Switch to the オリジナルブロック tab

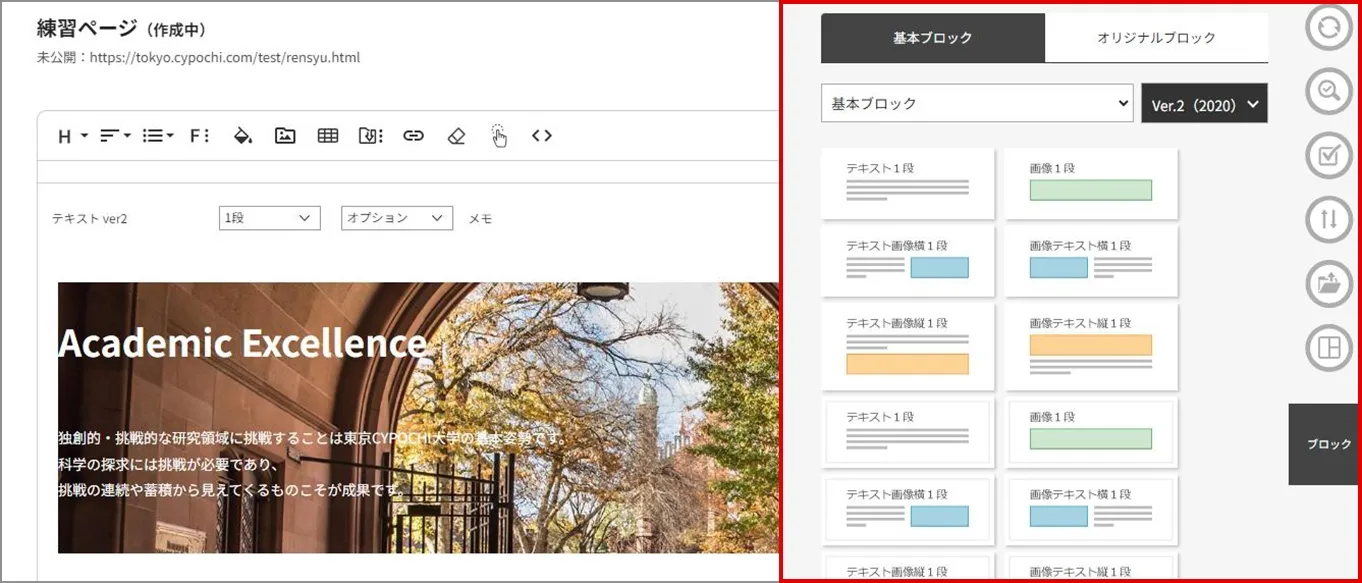(x=1157, y=38)
